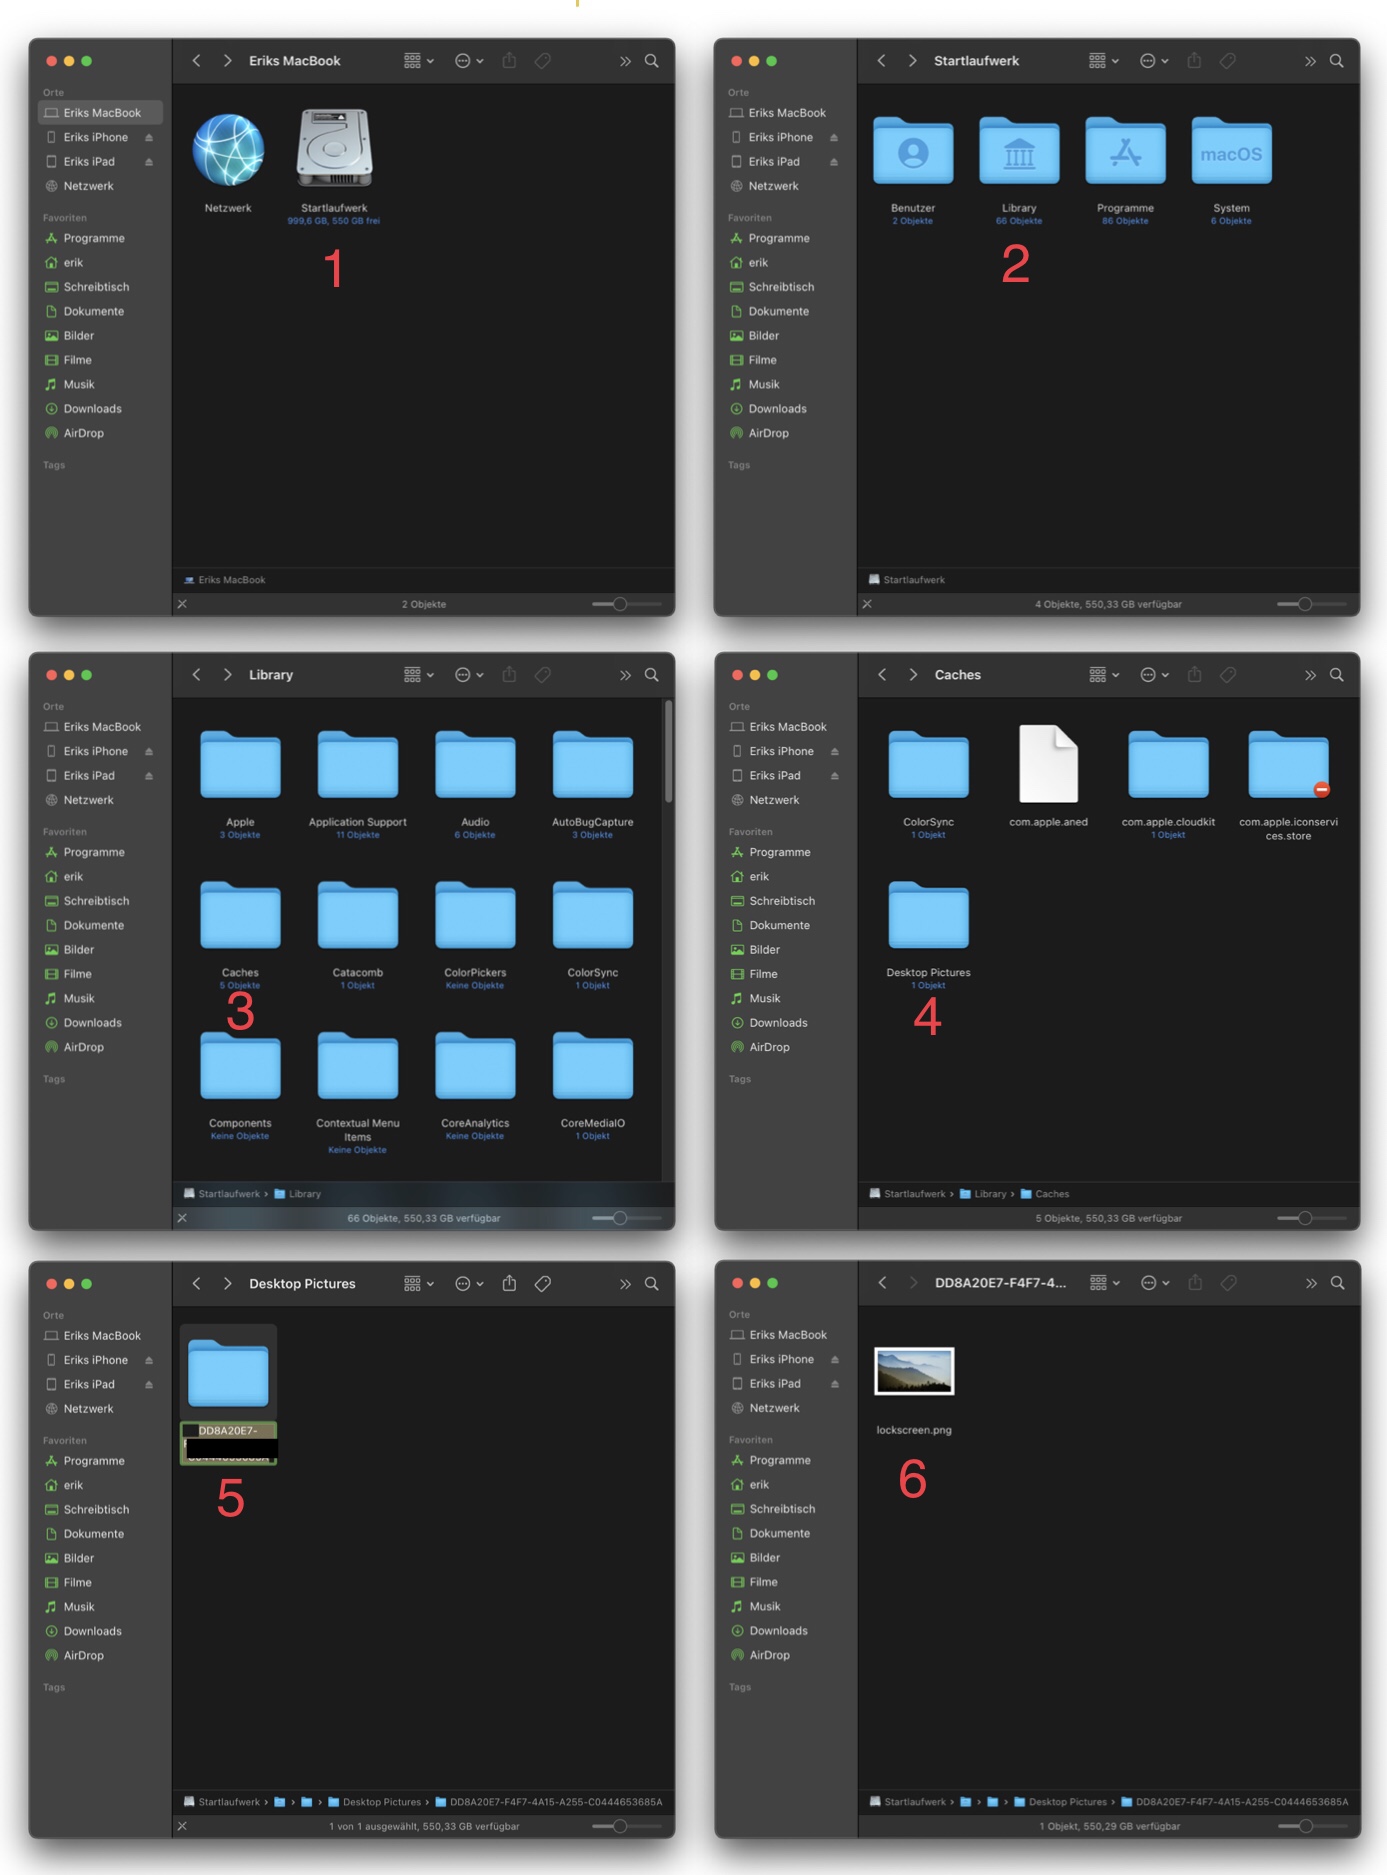The height and width of the screenshot is (1875, 1387).
Task: Select the macOS System folder icon
Action: pos(1231,151)
